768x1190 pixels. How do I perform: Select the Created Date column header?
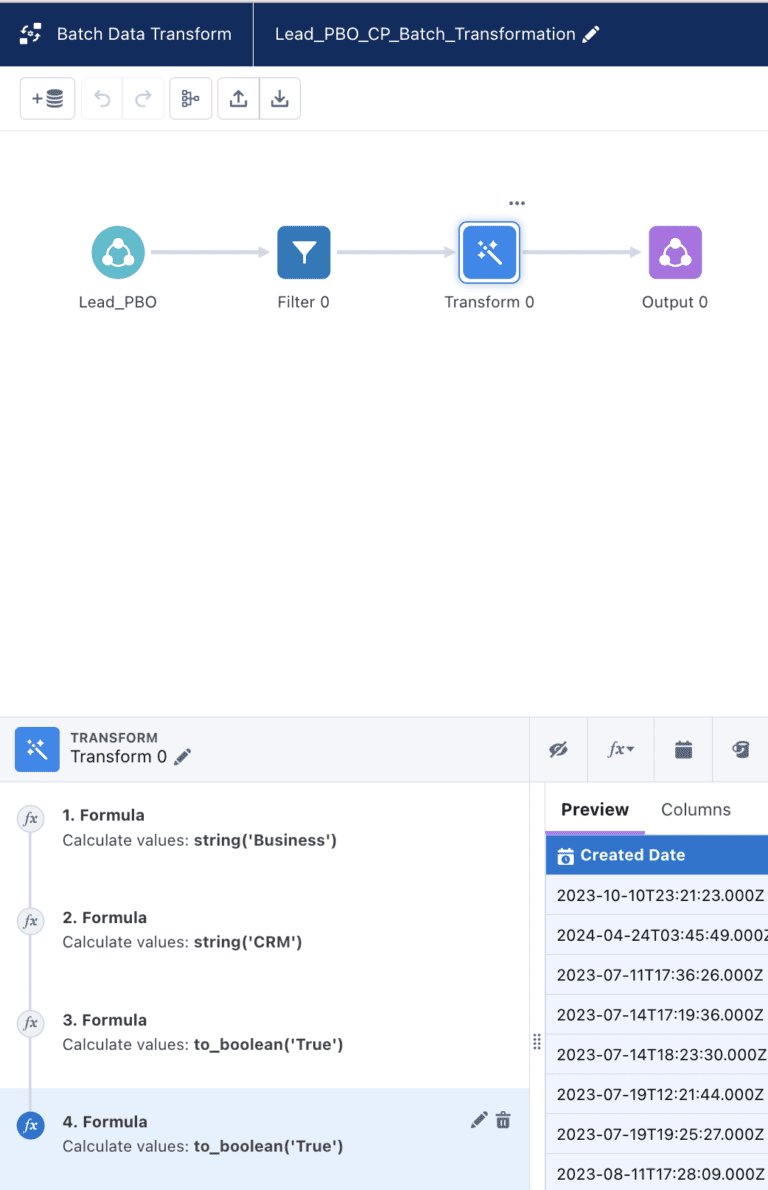657,855
